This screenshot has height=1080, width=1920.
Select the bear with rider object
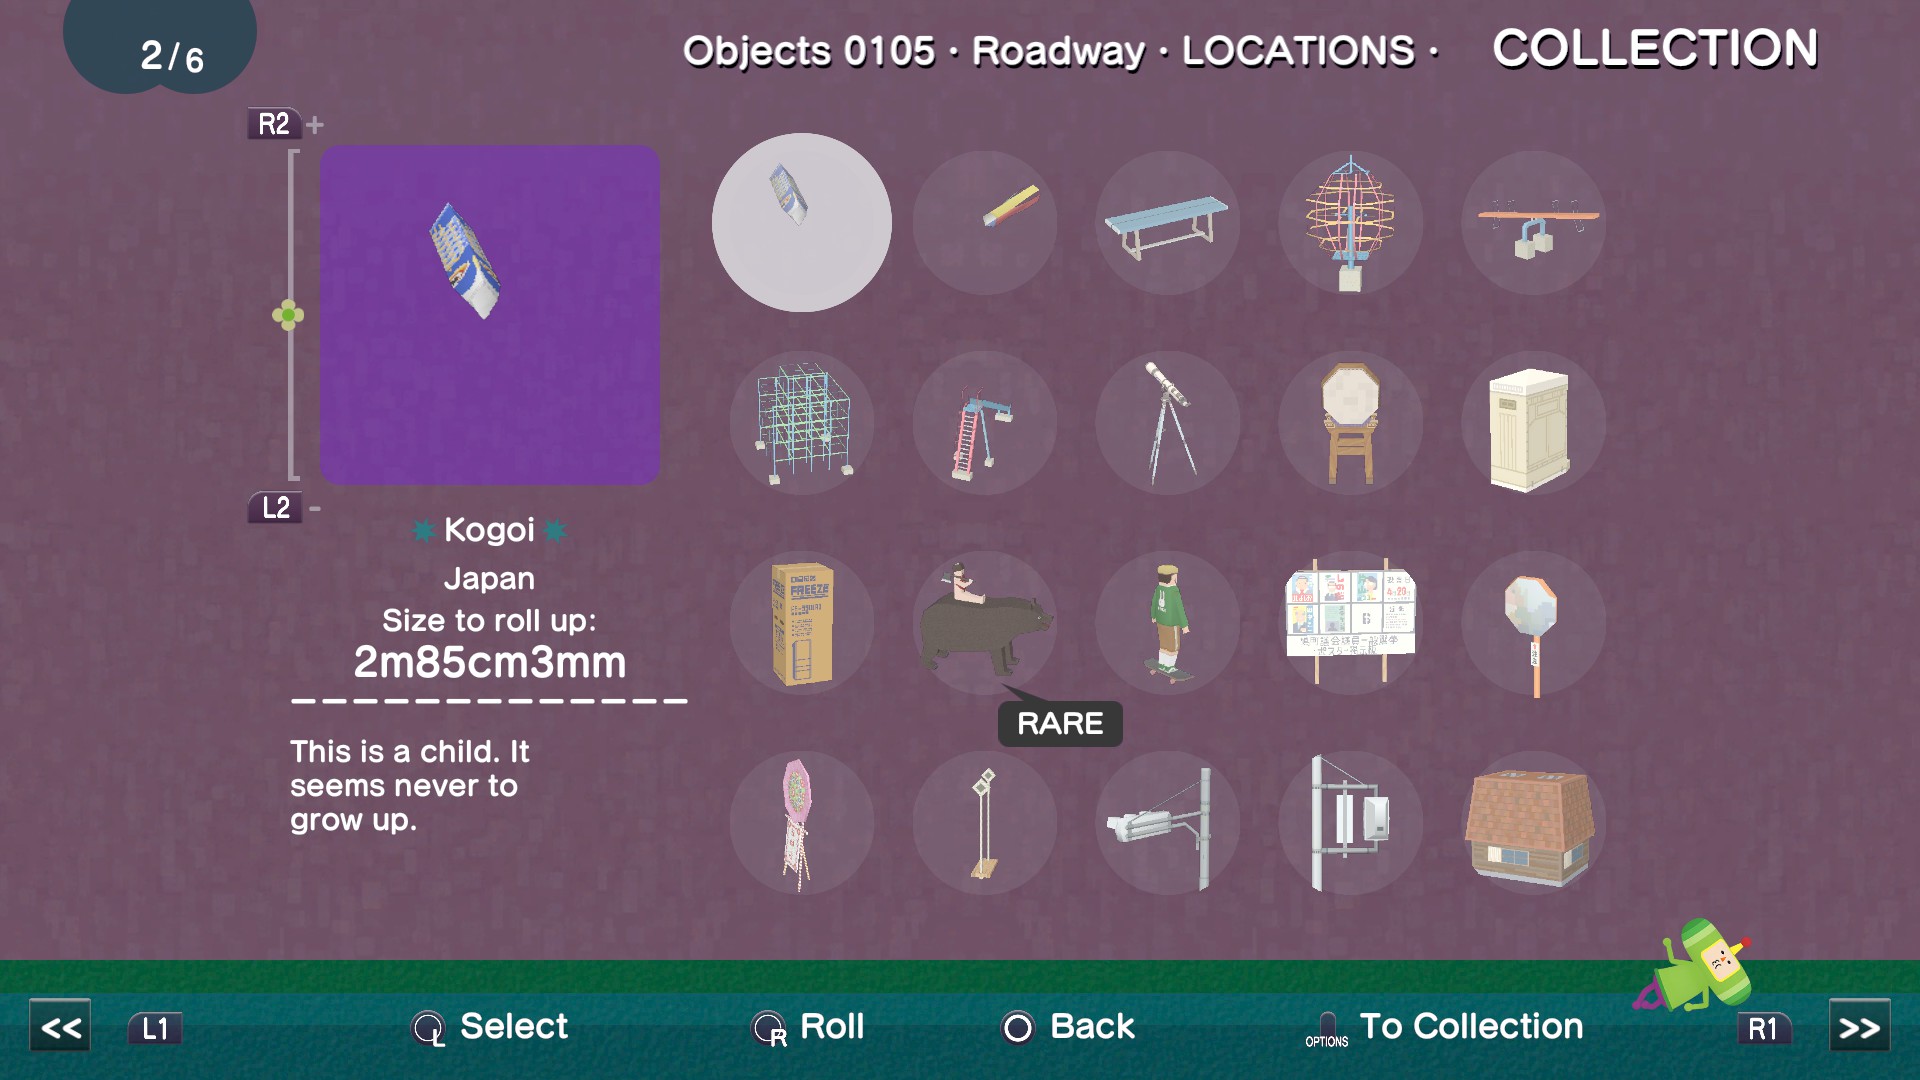click(x=985, y=623)
